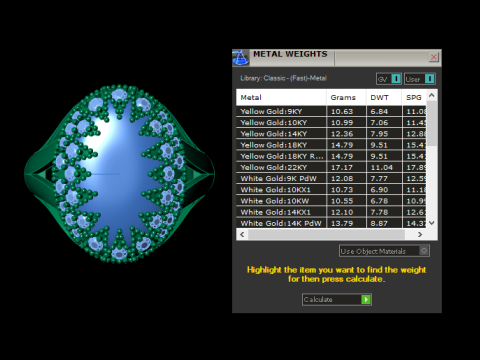Click the Calculate button
The width and height of the screenshot is (480, 360).
[337, 299]
